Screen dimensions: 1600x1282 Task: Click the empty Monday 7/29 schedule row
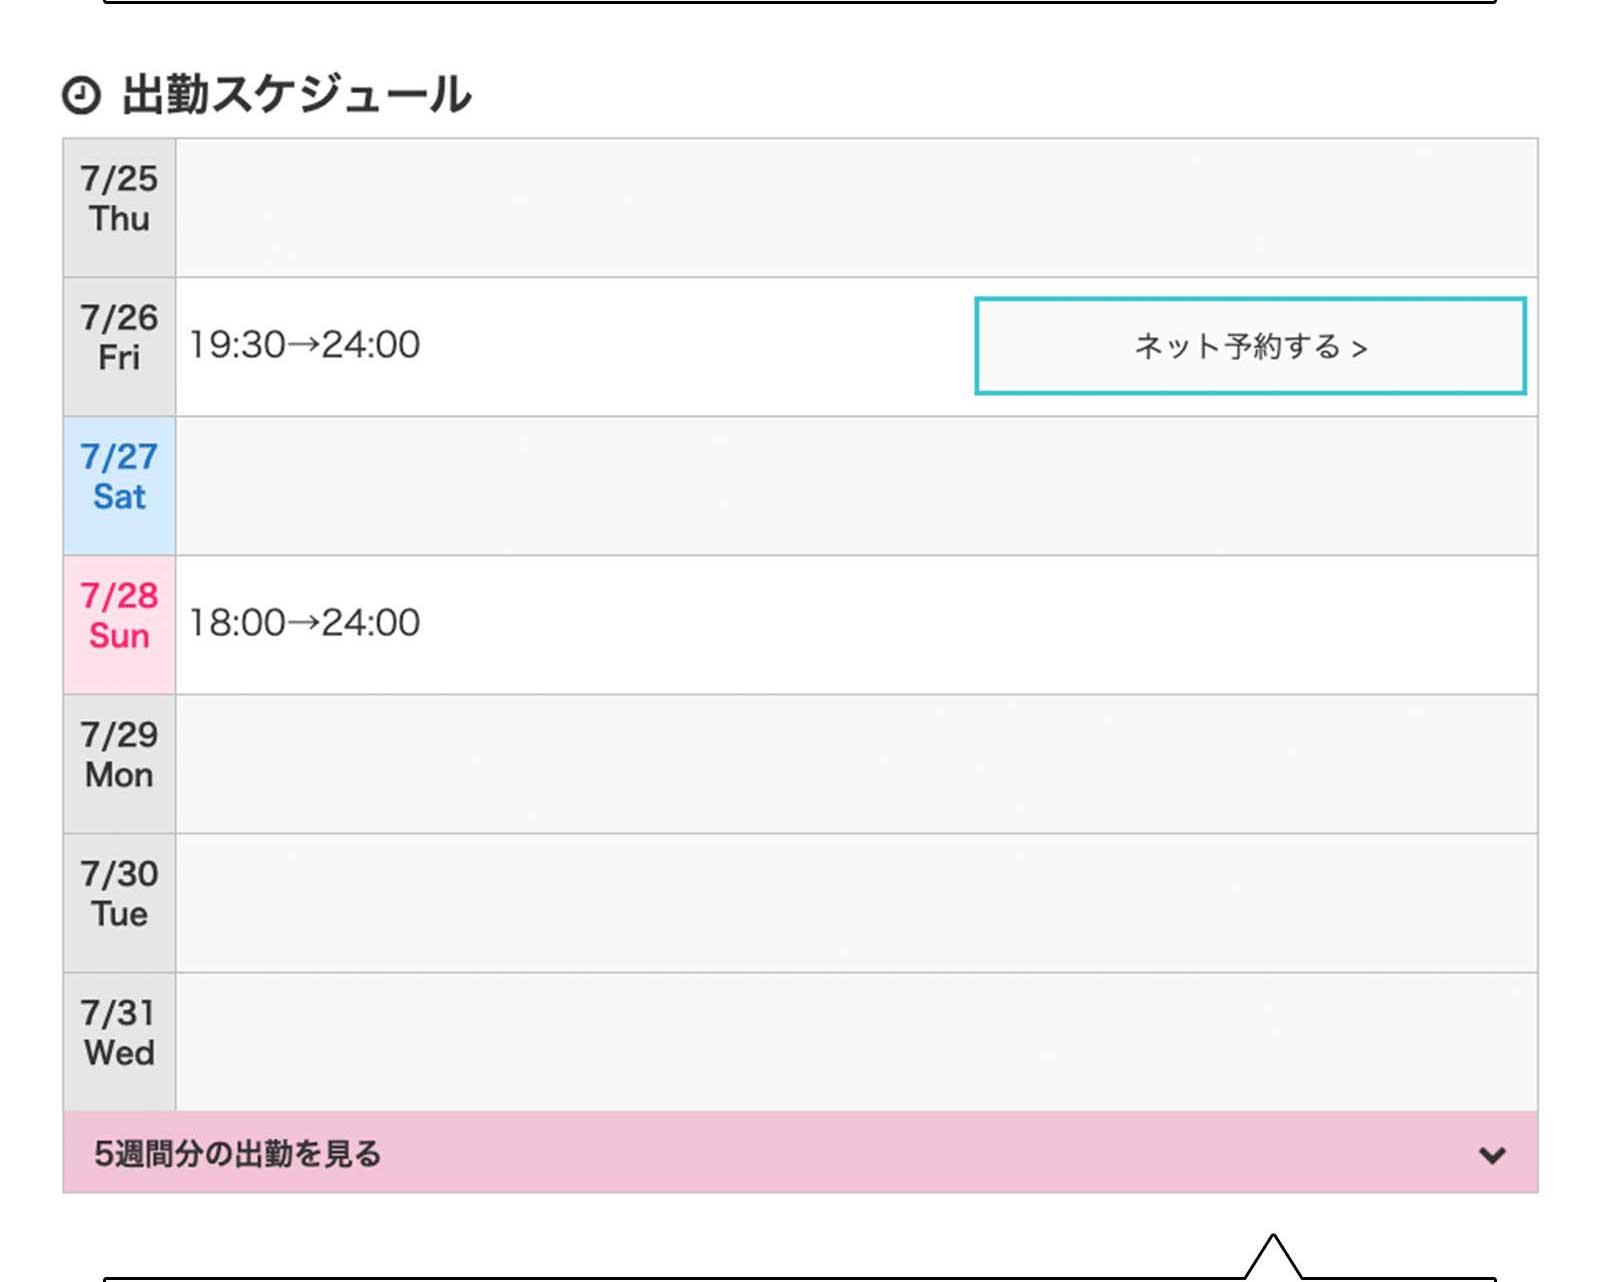pos(857,764)
